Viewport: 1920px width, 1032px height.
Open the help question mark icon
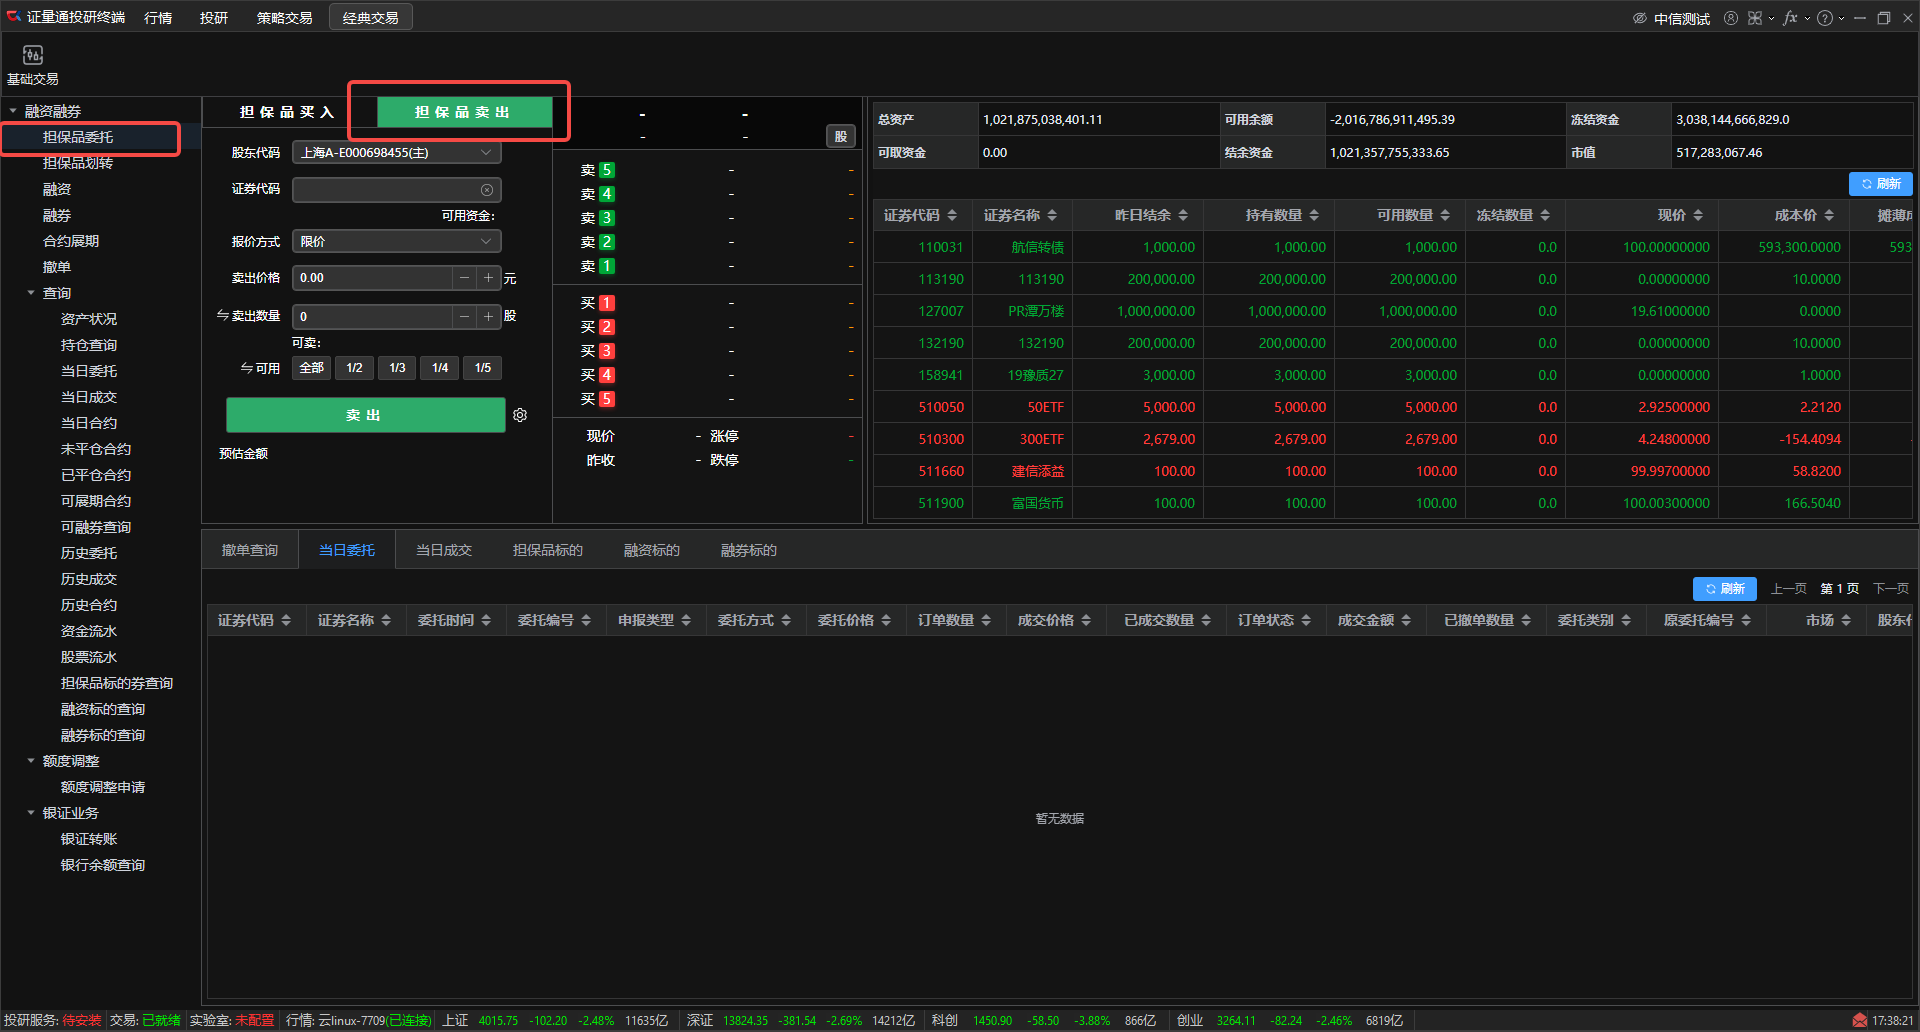(x=1825, y=18)
